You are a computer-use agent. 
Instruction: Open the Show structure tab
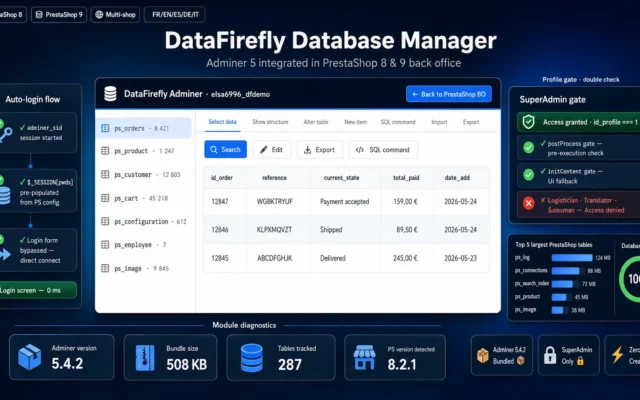tap(270, 122)
